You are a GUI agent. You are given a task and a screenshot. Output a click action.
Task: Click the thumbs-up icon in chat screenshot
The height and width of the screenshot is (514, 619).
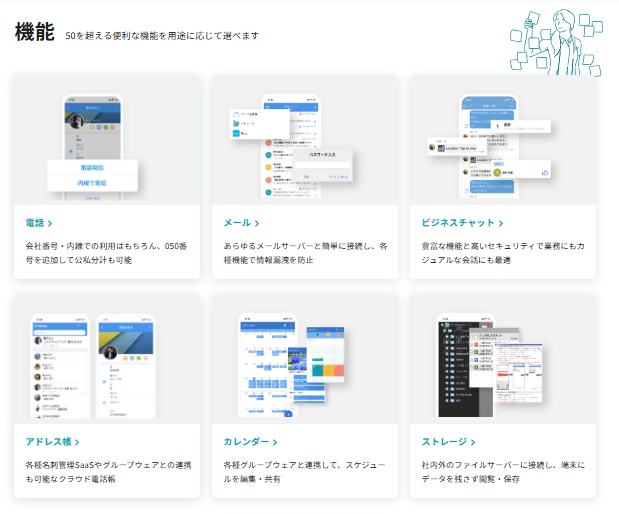pos(547,172)
